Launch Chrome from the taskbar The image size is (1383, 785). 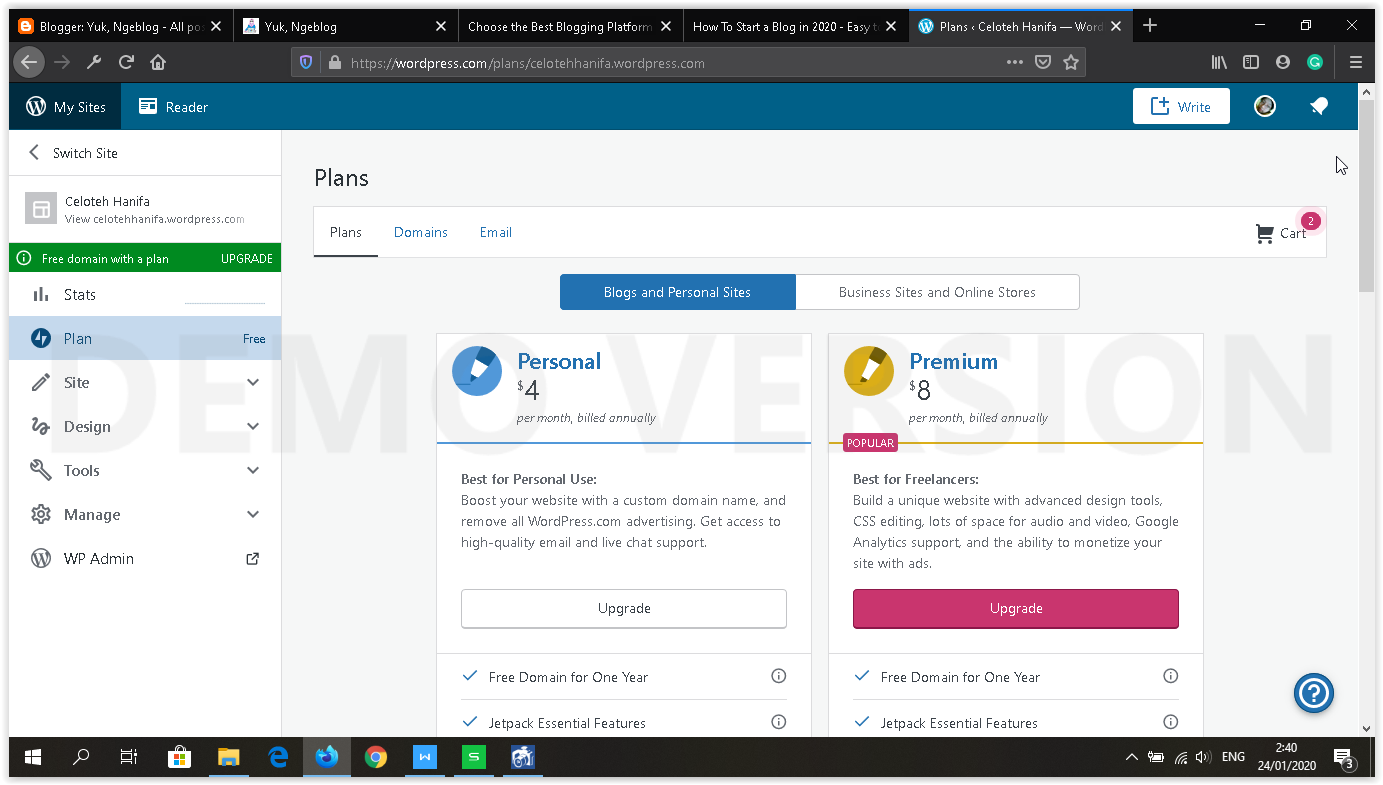(x=376, y=757)
